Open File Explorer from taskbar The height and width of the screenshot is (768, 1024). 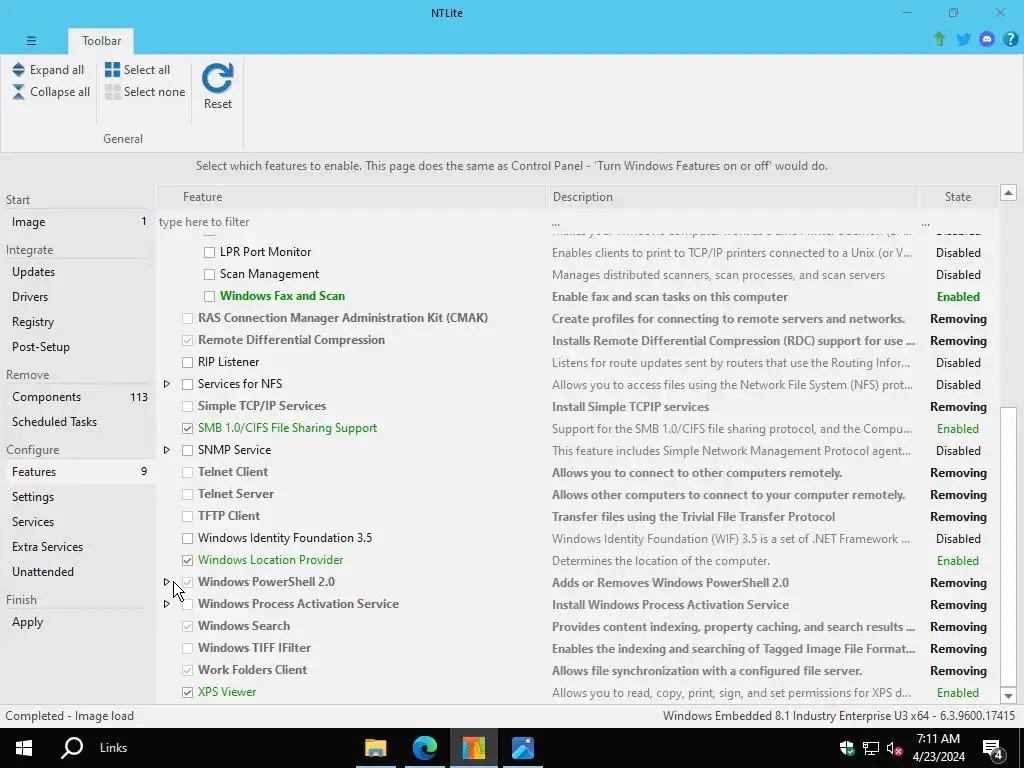(x=376, y=748)
